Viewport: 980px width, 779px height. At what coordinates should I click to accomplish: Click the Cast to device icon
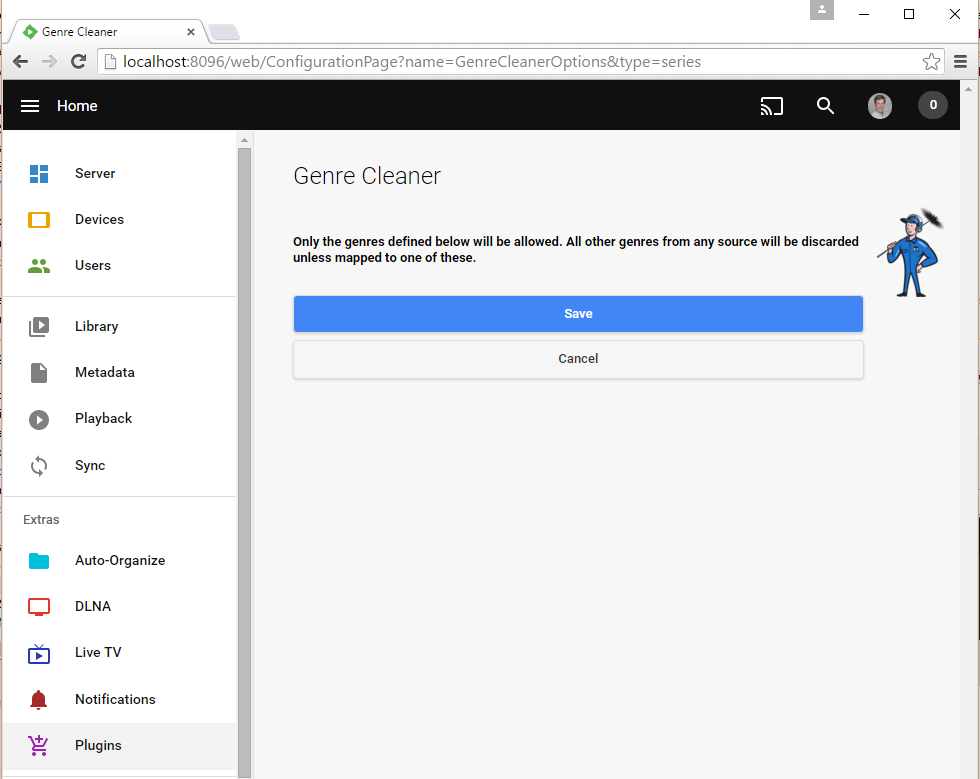[771, 106]
